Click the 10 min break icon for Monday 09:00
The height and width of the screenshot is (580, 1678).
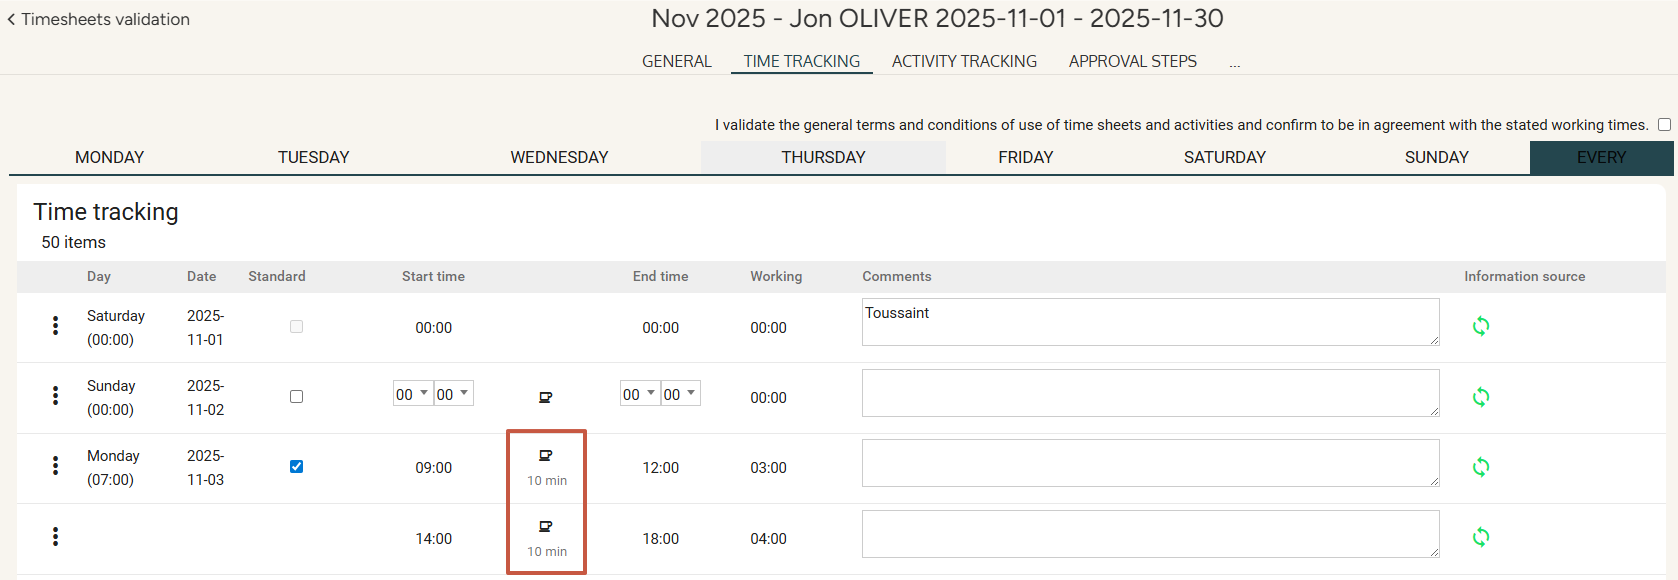(x=546, y=456)
